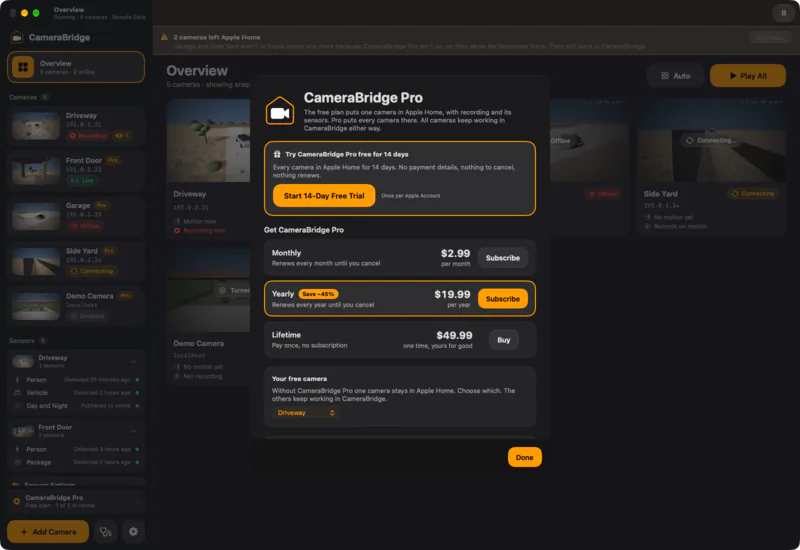Click the Garage Offline badge in sidebar
Viewport: 800px width, 550px height.
(x=85, y=226)
